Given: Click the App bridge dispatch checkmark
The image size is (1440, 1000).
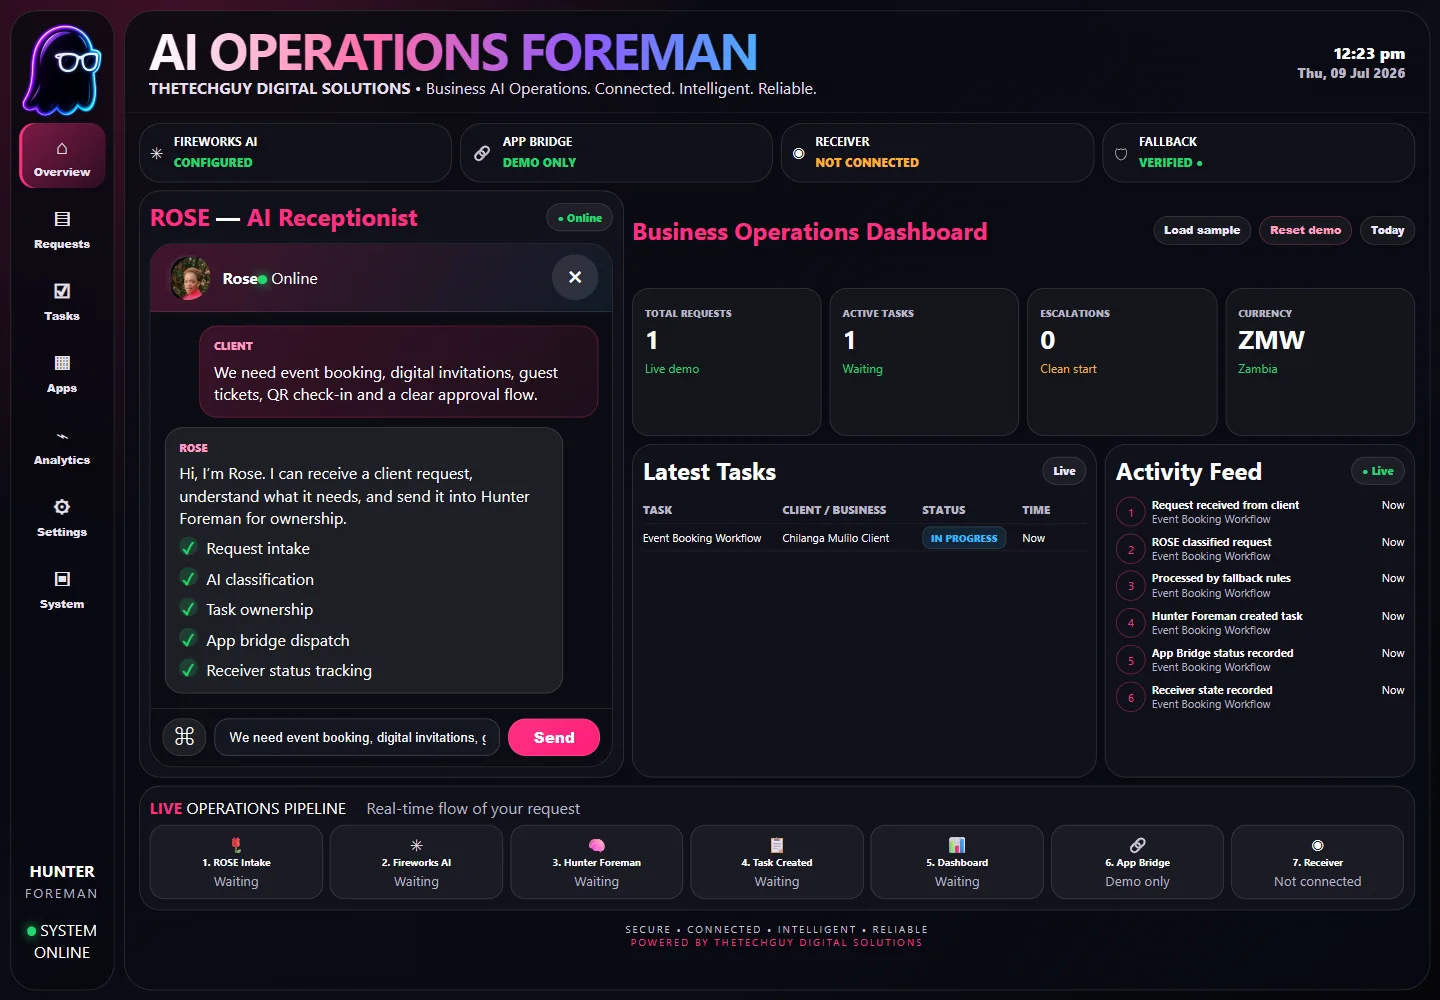Looking at the screenshot, I should (188, 639).
